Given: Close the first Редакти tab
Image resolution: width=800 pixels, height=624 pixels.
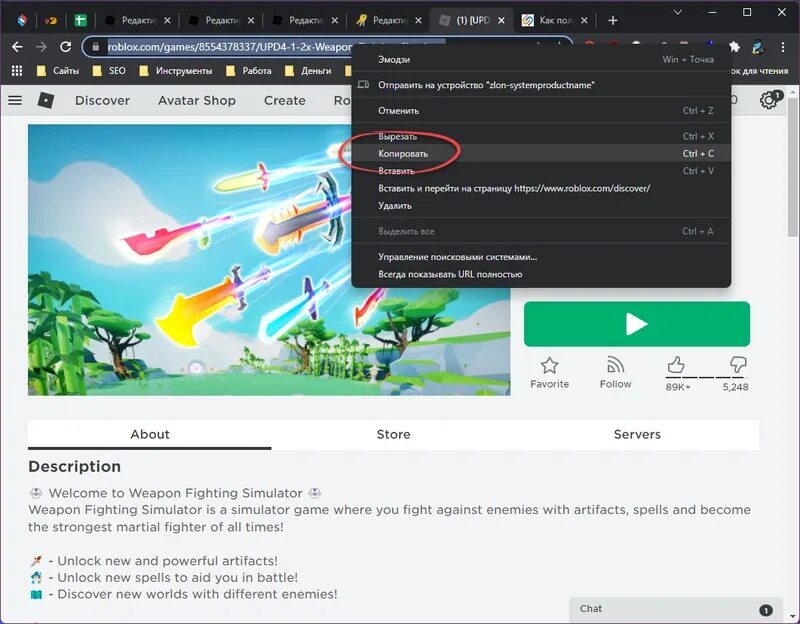Looking at the screenshot, I should point(167,20).
